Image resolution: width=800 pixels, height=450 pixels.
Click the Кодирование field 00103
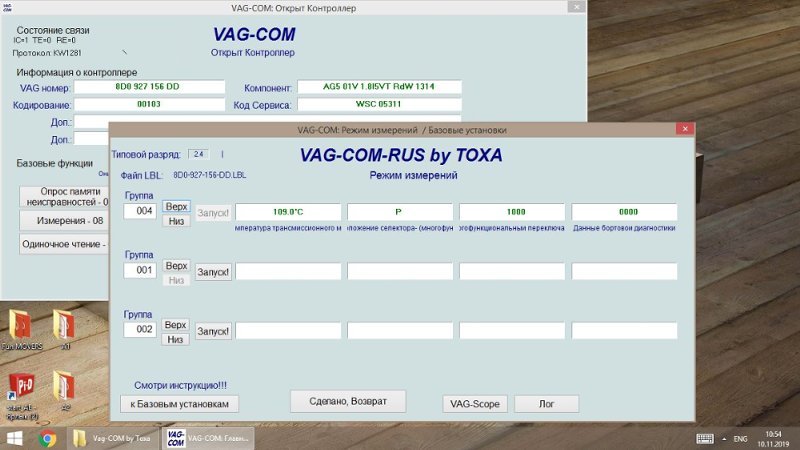149,104
